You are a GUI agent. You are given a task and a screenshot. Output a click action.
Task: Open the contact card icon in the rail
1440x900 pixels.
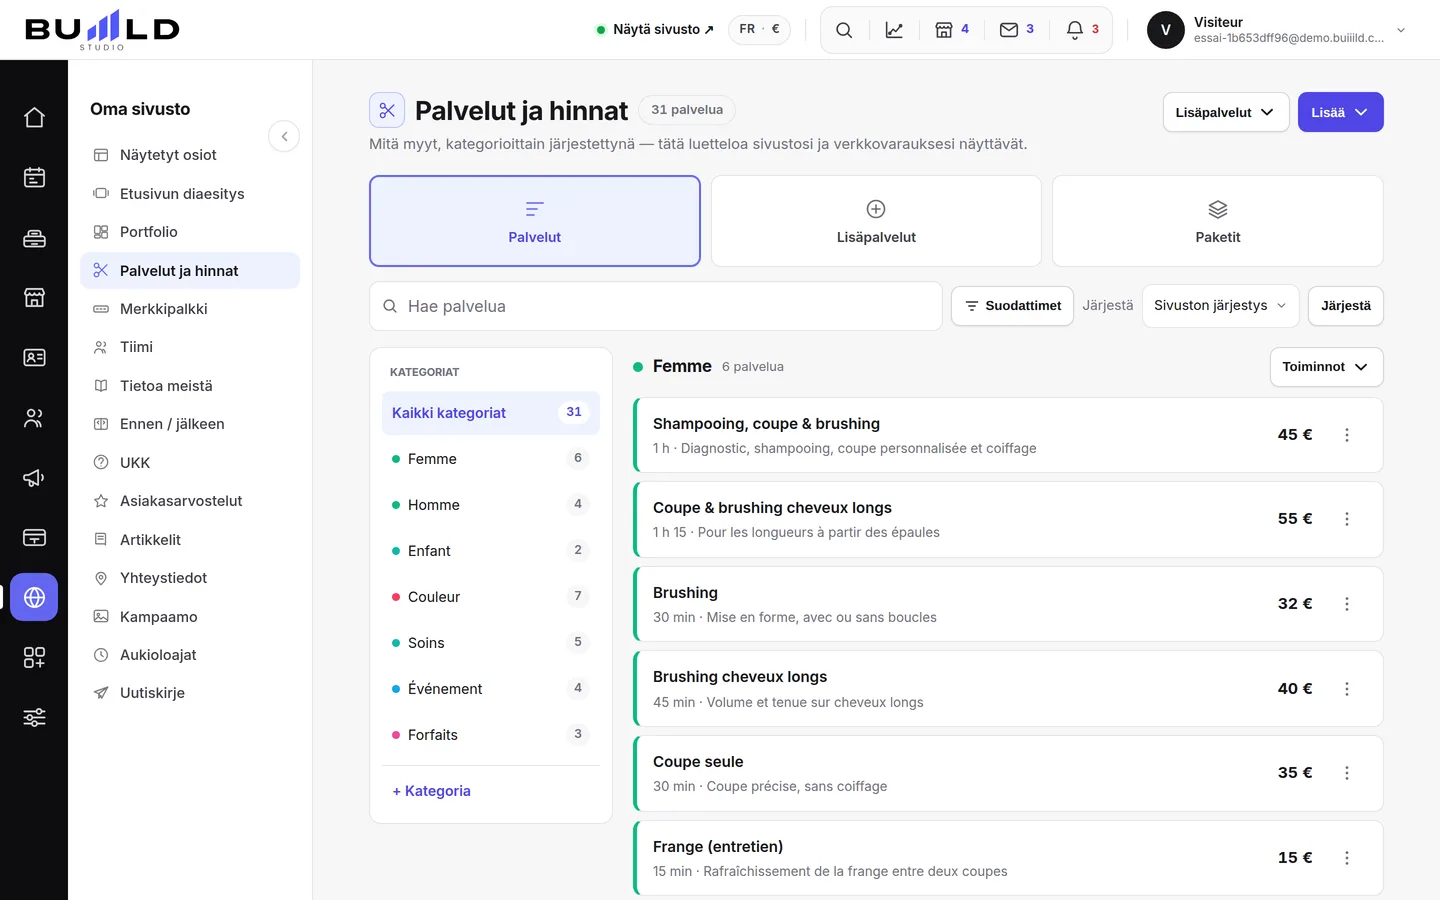point(34,357)
